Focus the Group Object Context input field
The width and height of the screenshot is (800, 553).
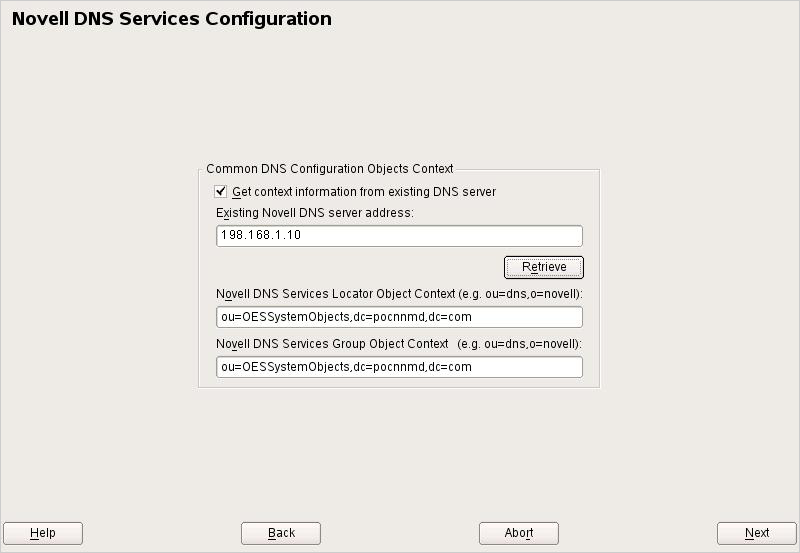(399, 367)
